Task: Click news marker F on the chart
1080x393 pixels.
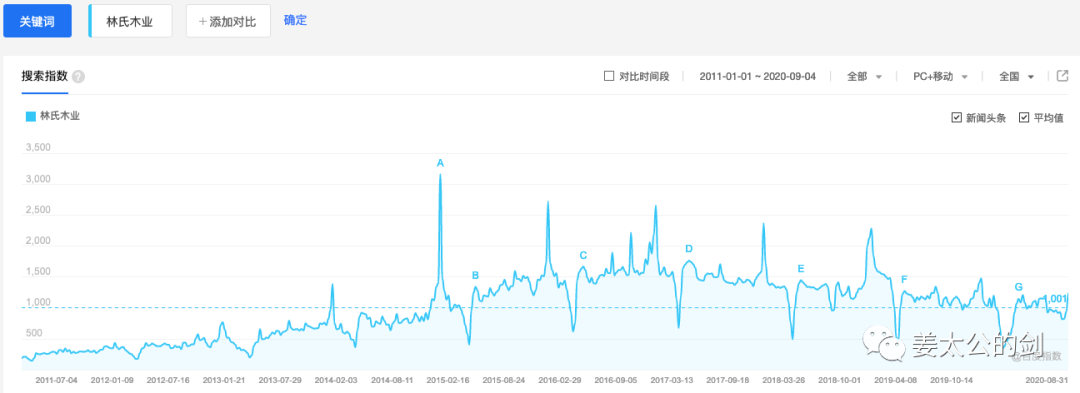Action: 904,279
